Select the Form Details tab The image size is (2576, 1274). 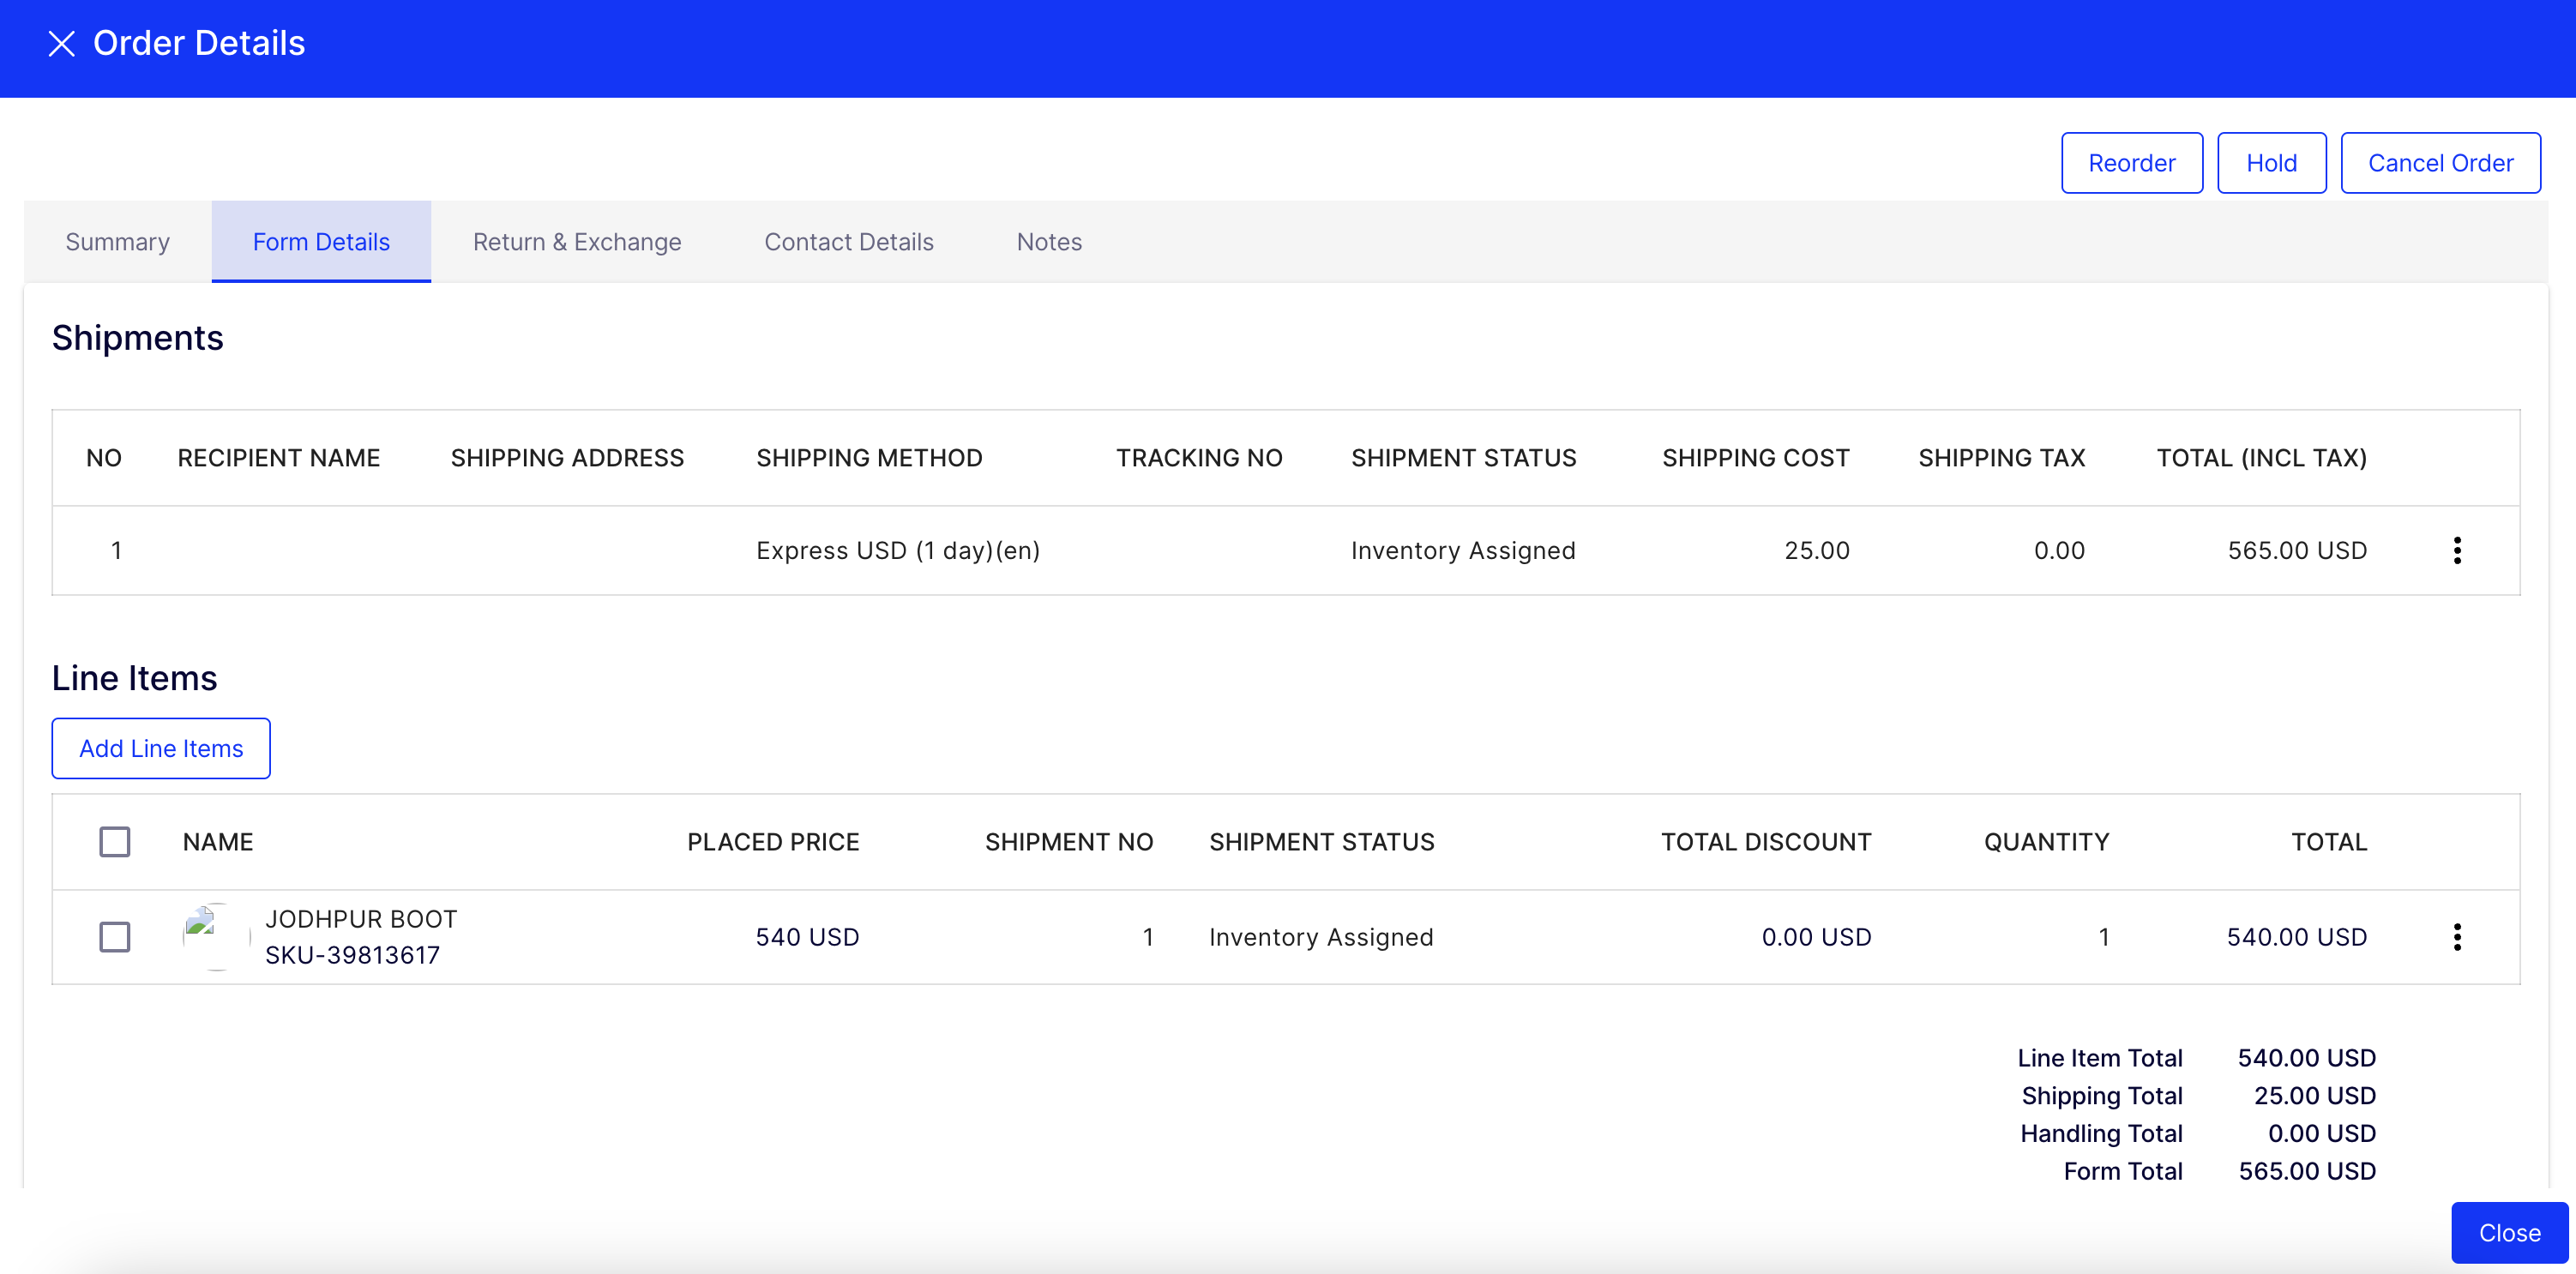[x=321, y=242]
